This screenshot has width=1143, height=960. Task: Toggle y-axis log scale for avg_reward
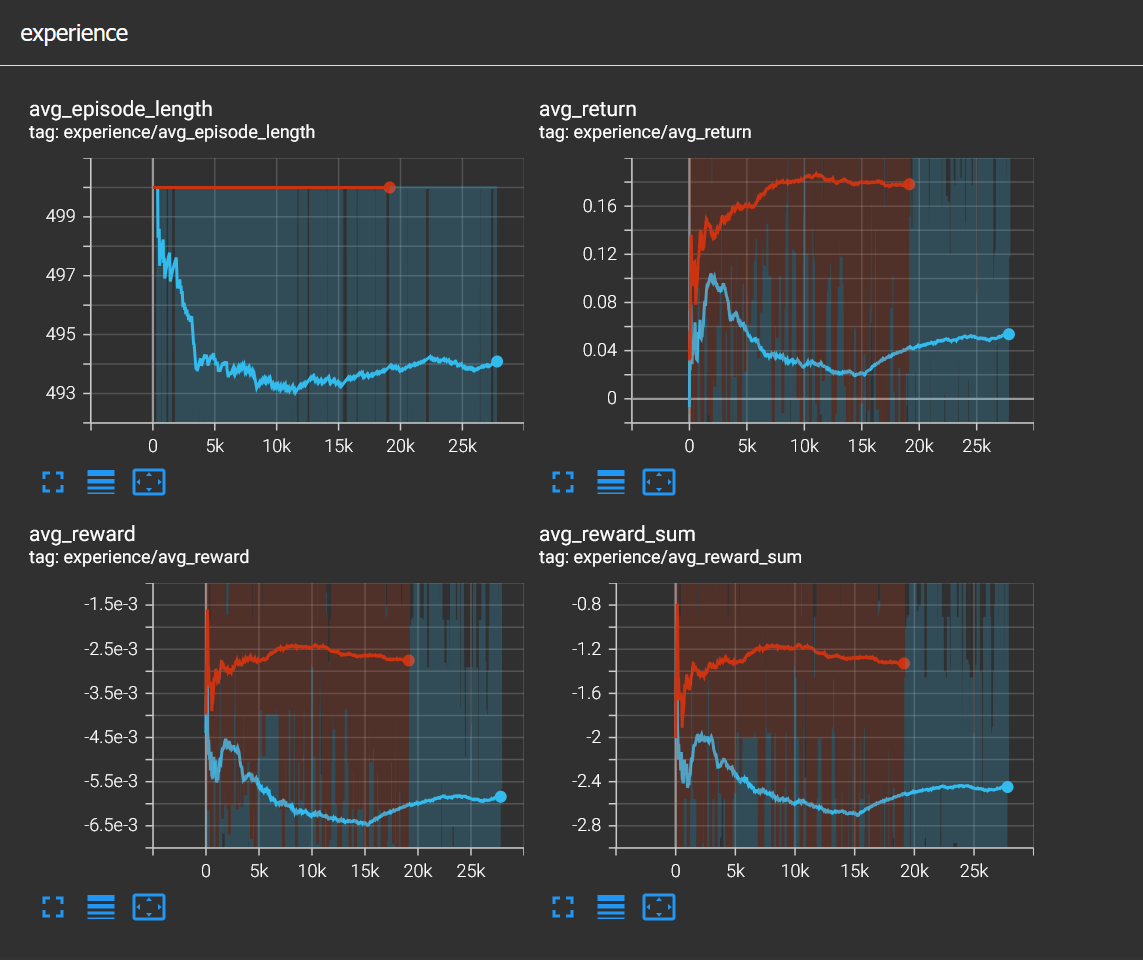click(101, 907)
